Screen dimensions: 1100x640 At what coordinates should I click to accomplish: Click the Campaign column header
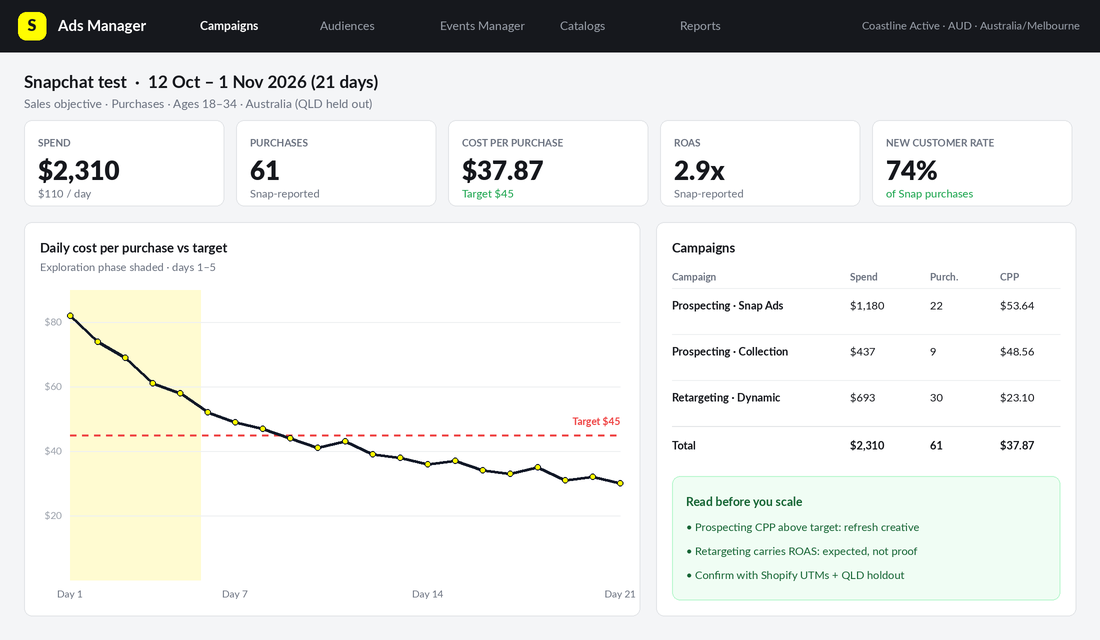[x=694, y=276]
